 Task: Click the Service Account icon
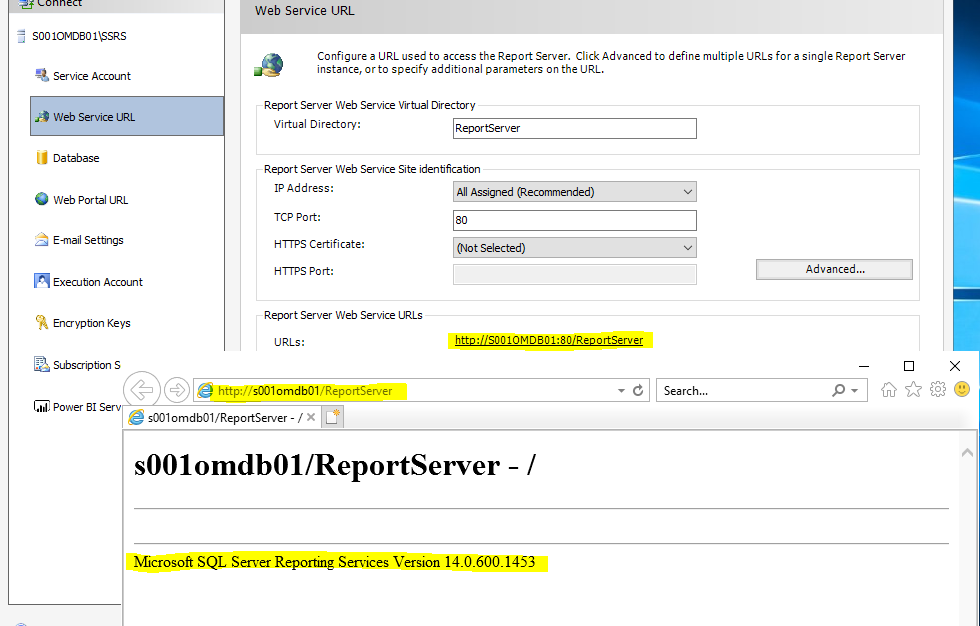click(x=42, y=75)
